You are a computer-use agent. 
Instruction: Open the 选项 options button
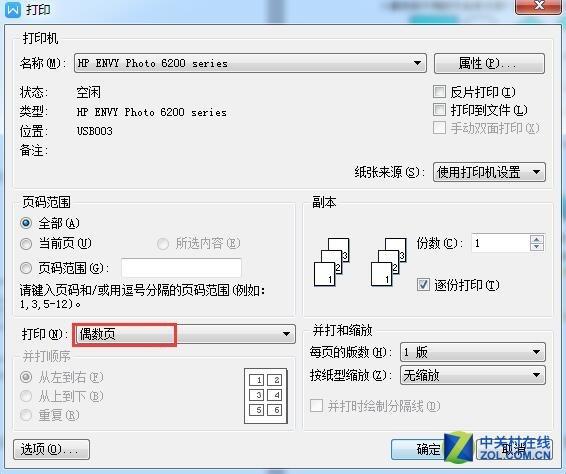pyautogui.click(x=51, y=449)
